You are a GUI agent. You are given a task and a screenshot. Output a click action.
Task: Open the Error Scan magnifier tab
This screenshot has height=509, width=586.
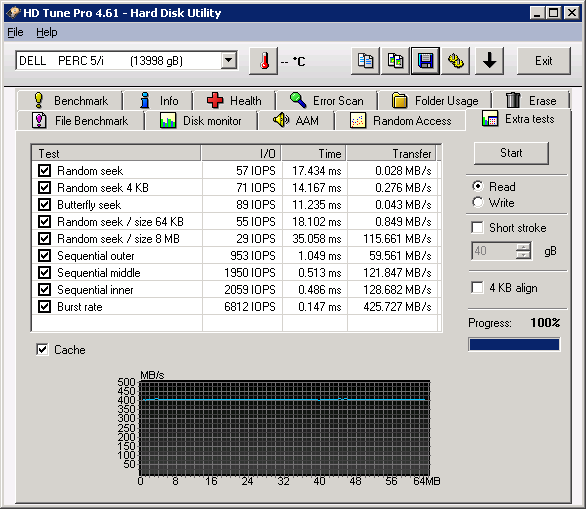[327, 101]
